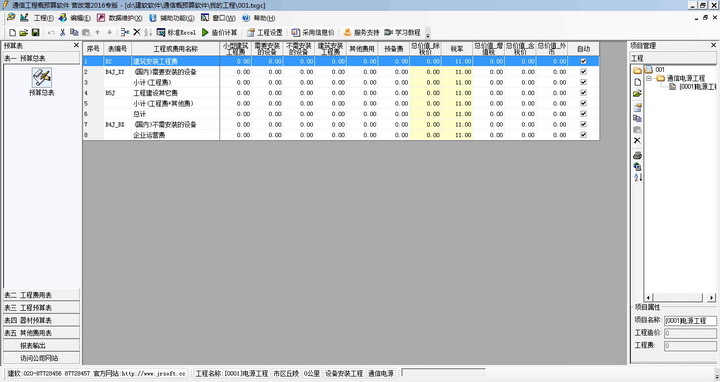Click the 报表输出 button
The width and height of the screenshot is (720, 382).
click(x=41, y=345)
